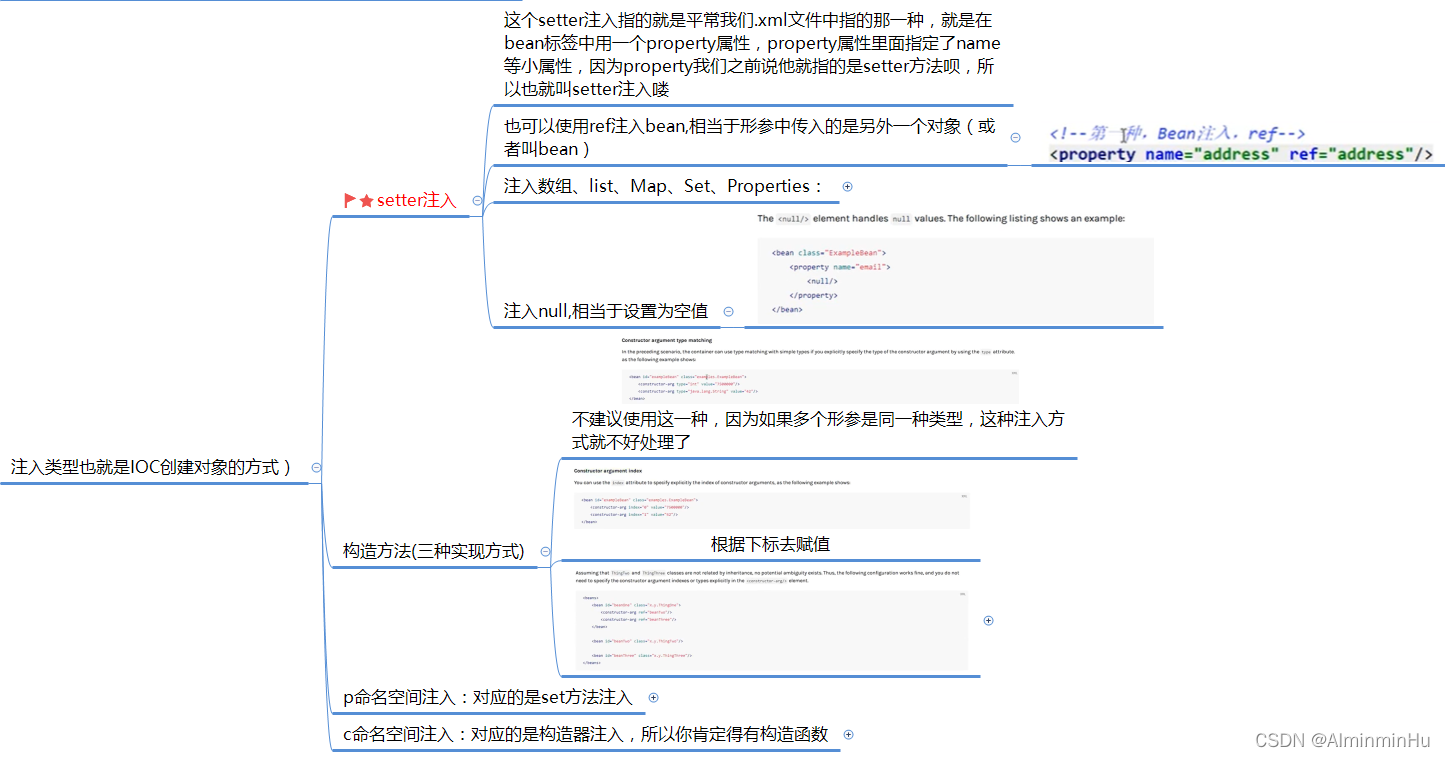Collapse the 构造方法(三种实现方式) branch
The width and height of the screenshot is (1445, 757).
tap(545, 551)
